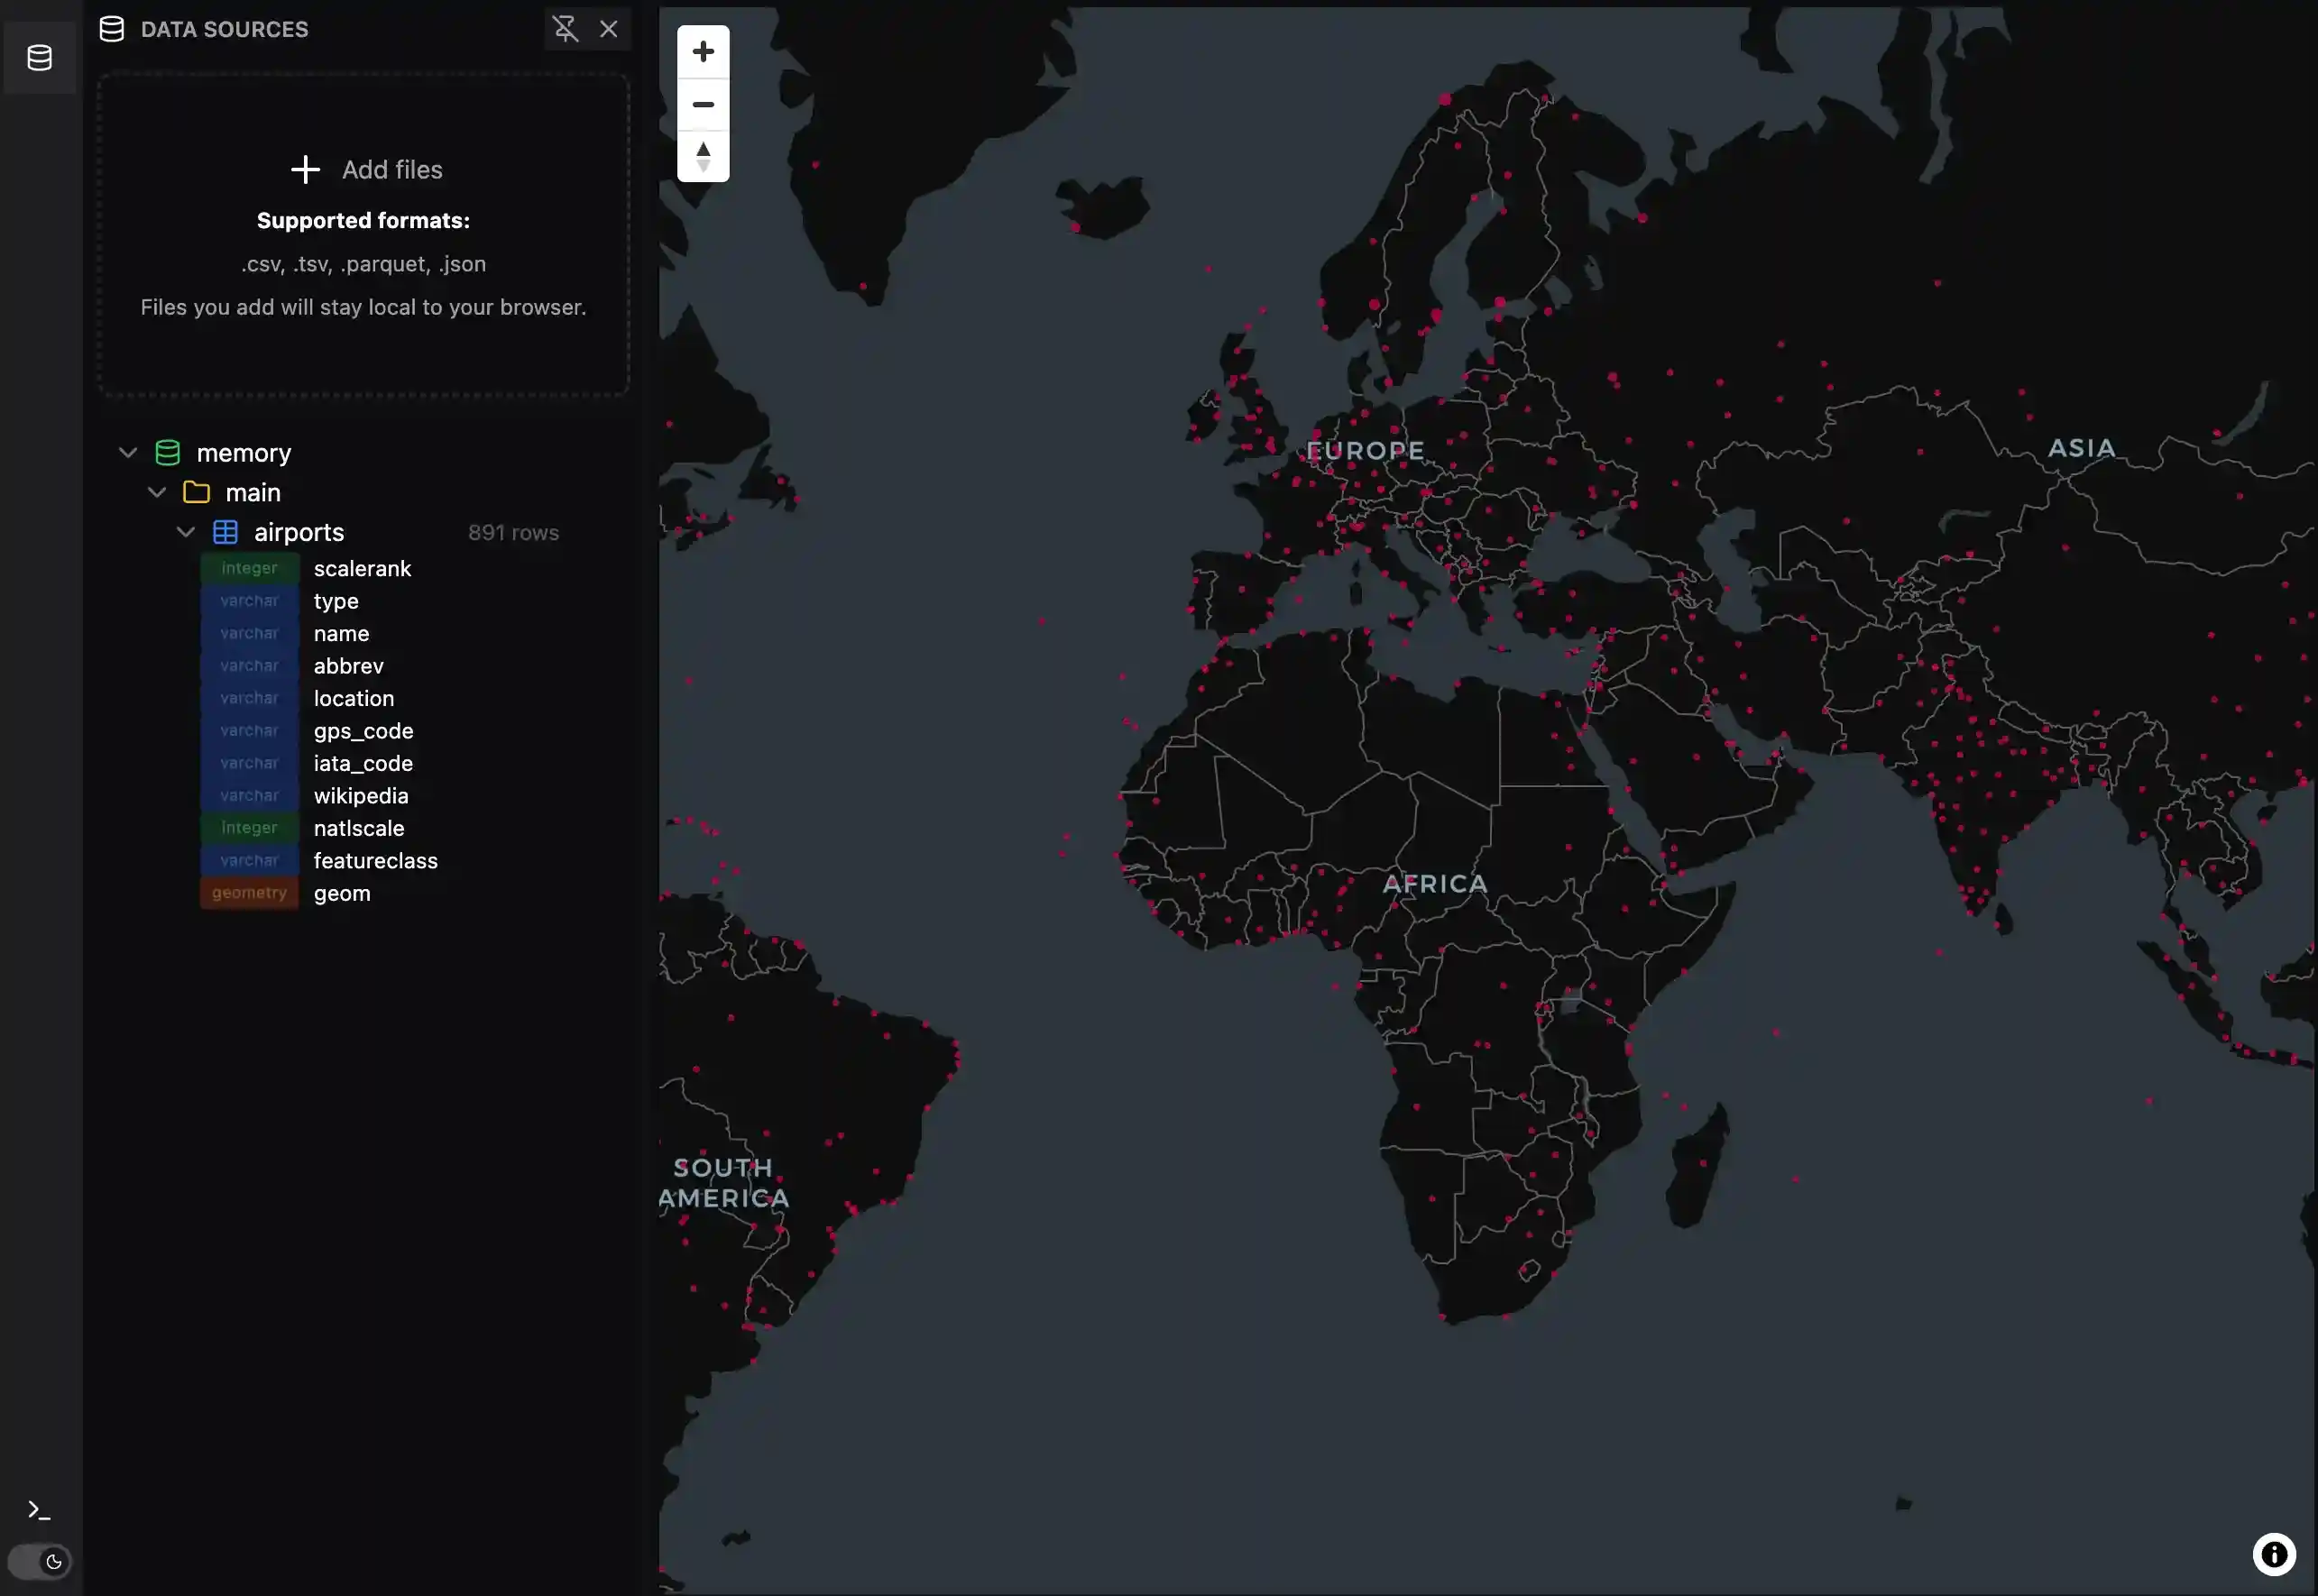This screenshot has width=2318, height=1596.
Task: Collapse the memory database node
Action: [128, 452]
